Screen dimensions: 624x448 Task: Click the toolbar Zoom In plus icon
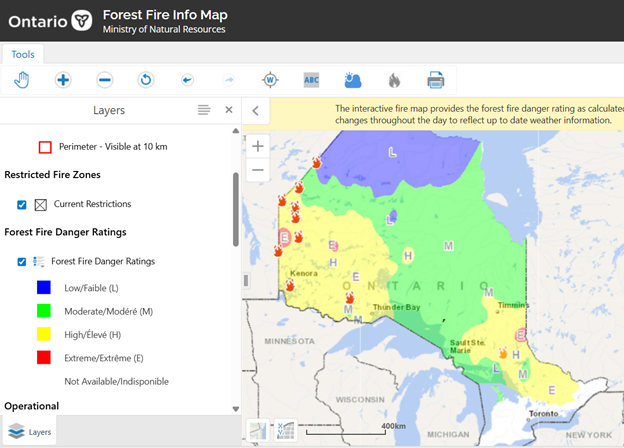point(63,79)
